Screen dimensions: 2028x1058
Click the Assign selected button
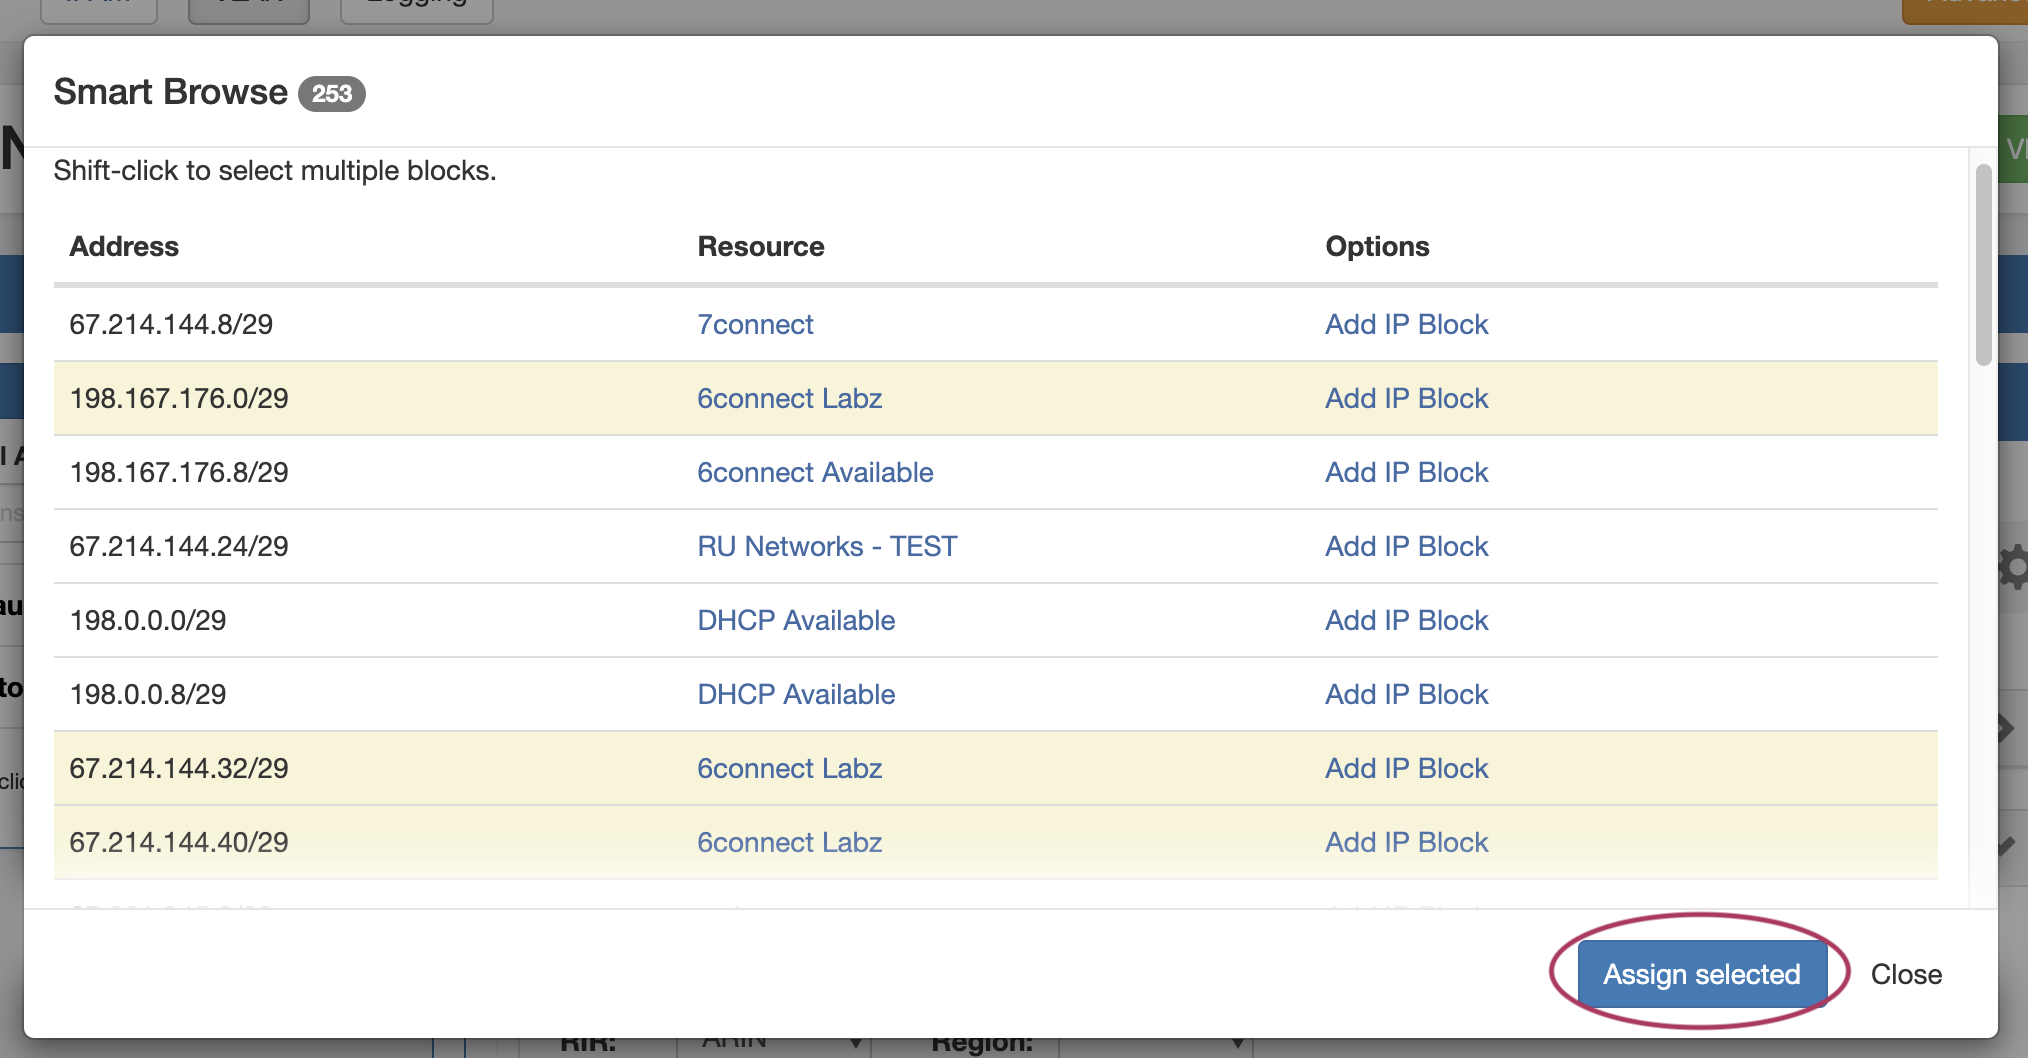pyautogui.click(x=1701, y=974)
